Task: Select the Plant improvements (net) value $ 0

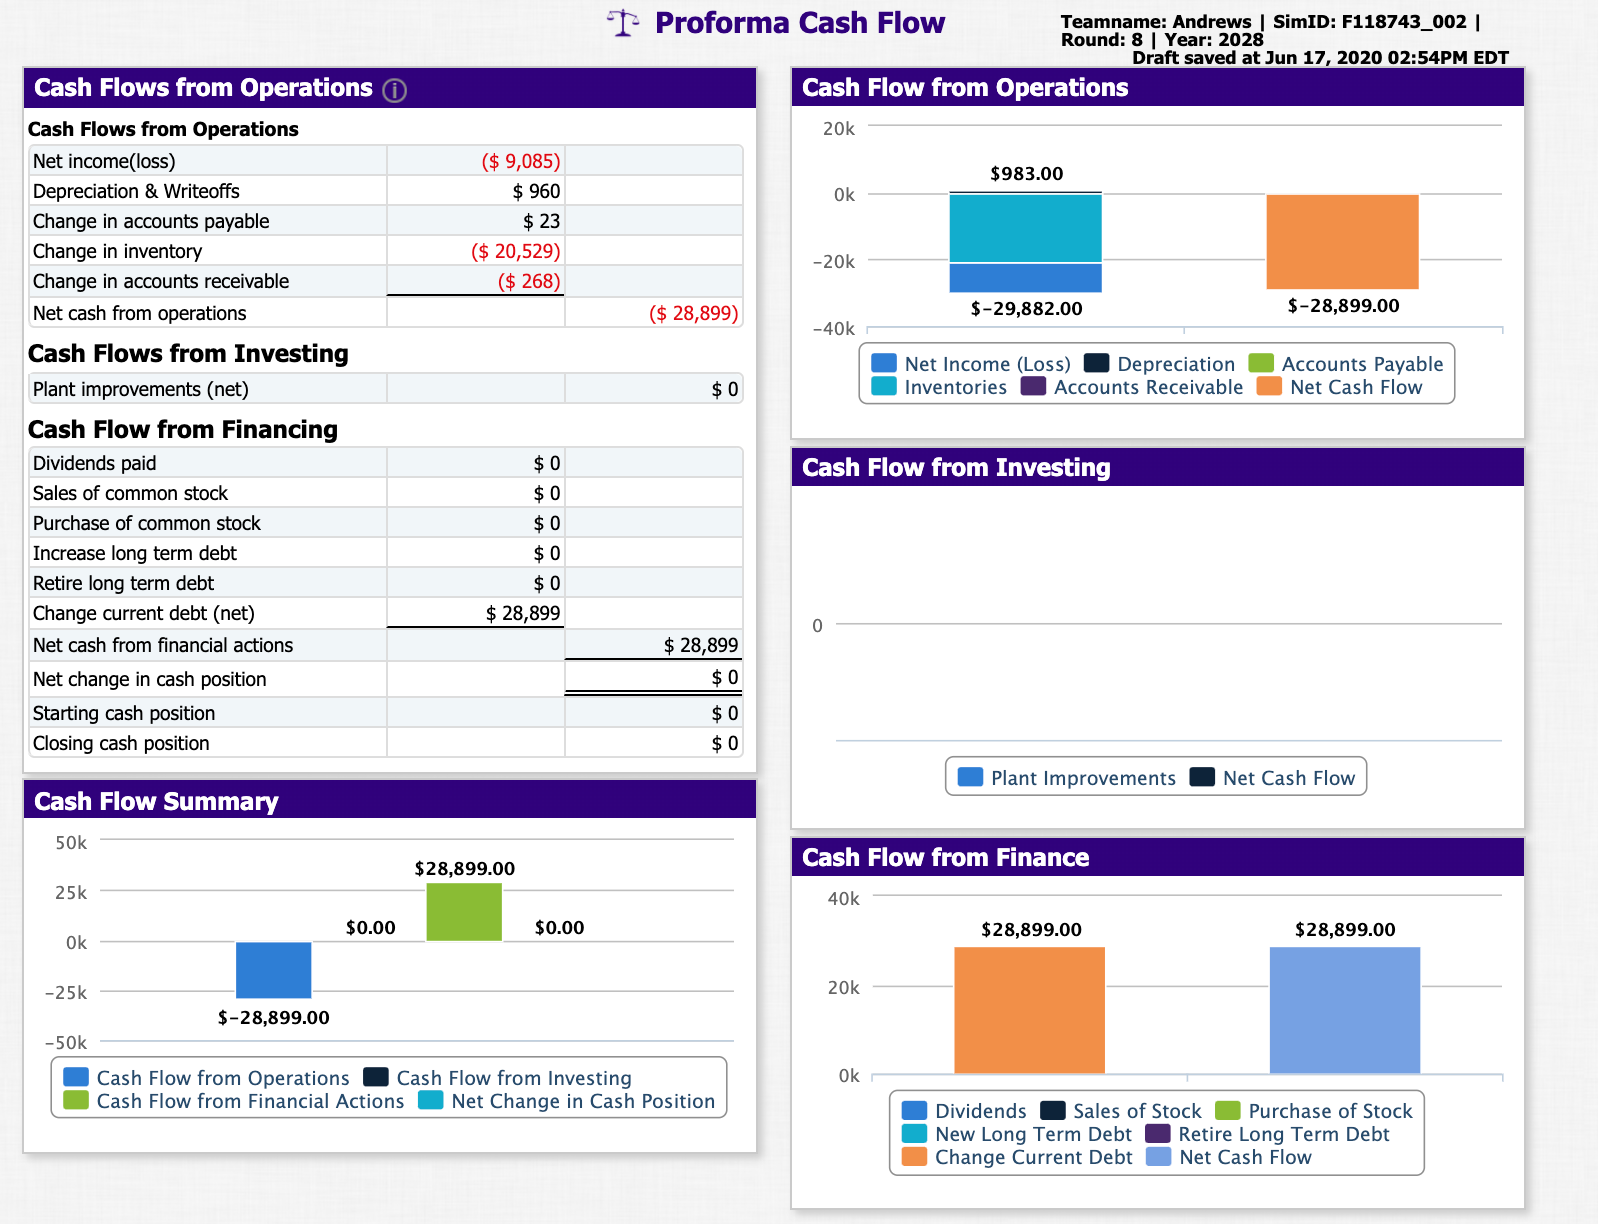Action: (x=725, y=389)
